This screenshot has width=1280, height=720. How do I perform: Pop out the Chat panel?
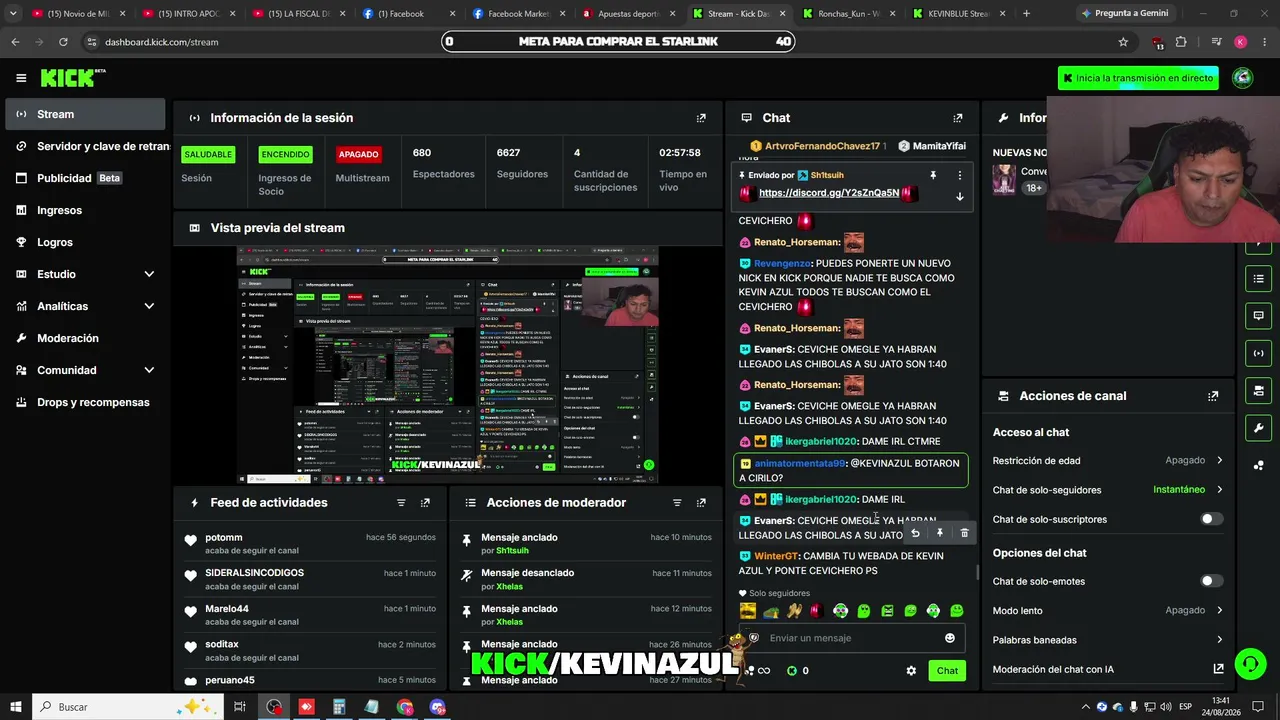coord(958,118)
